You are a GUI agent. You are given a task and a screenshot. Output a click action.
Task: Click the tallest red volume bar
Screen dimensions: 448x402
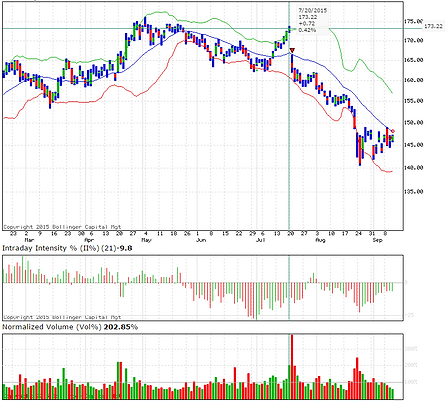pyautogui.click(x=292, y=367)
